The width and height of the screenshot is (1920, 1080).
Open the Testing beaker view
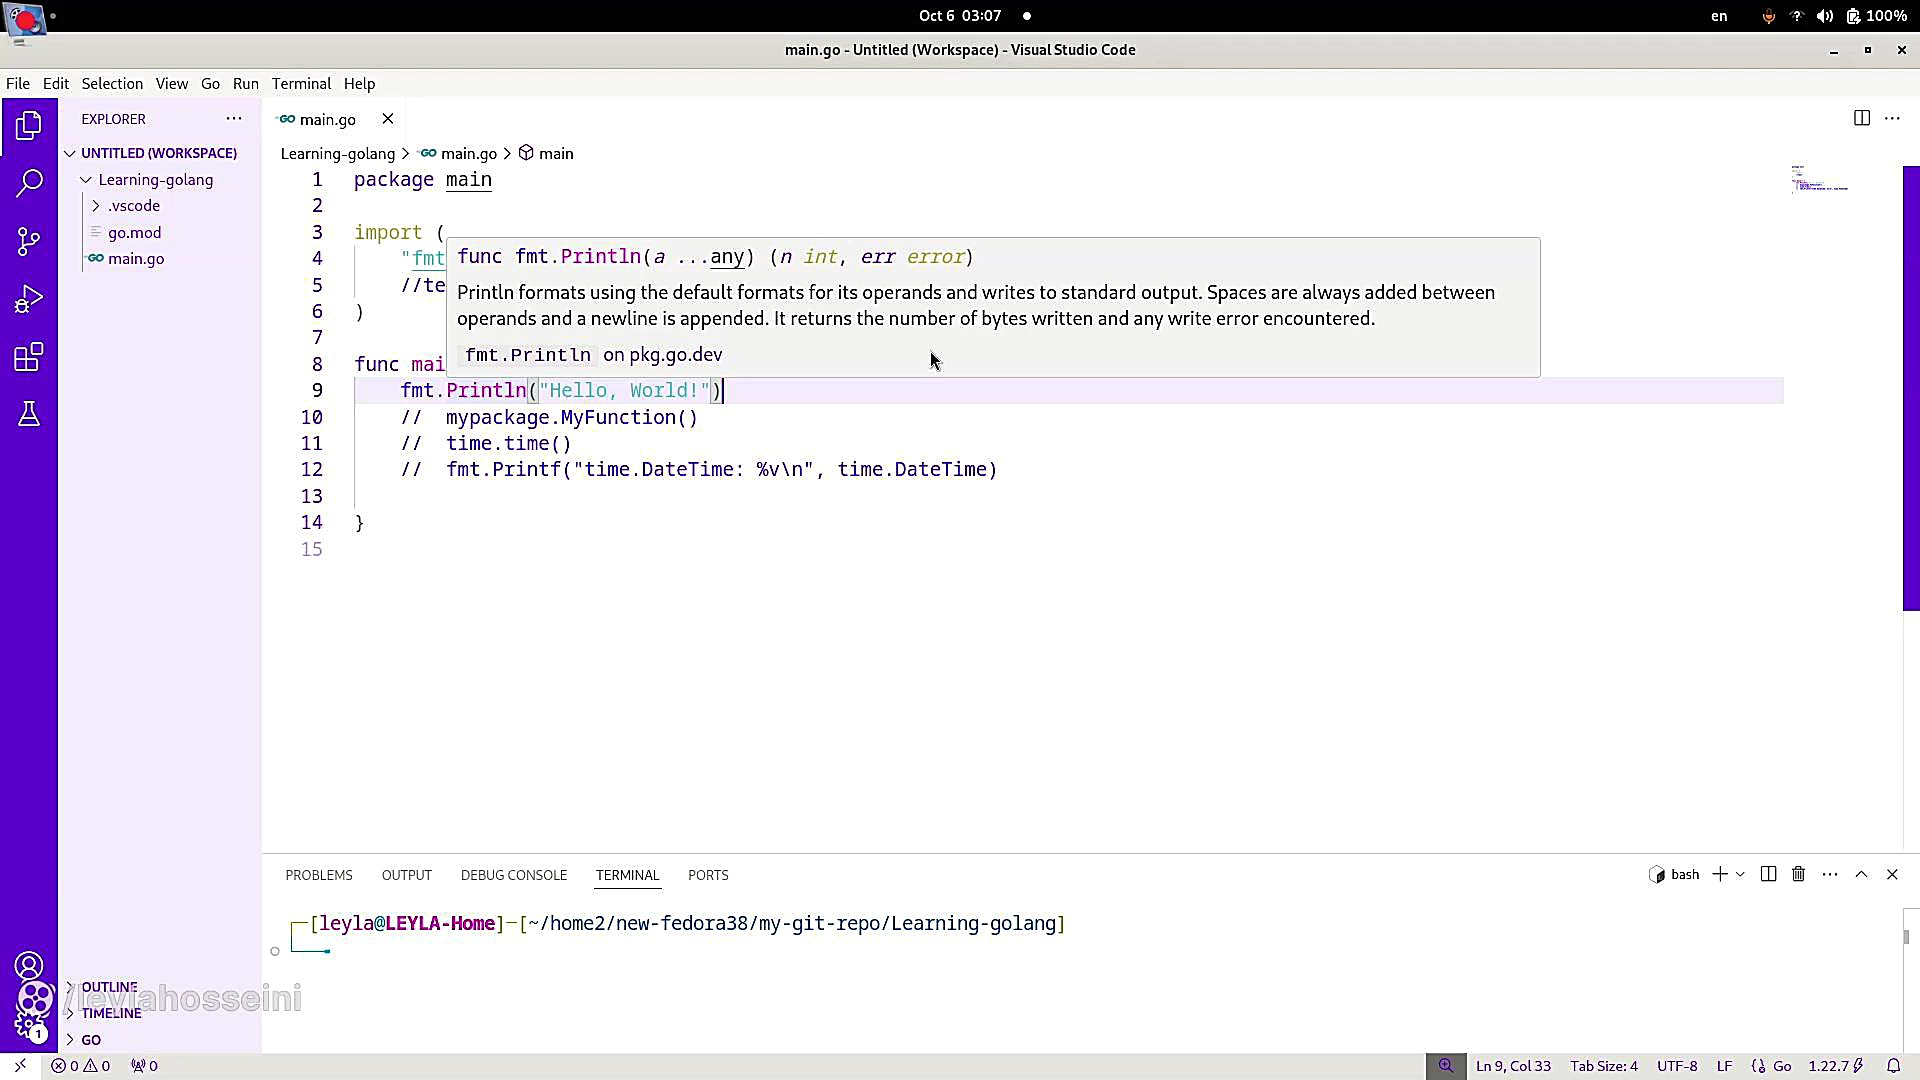pyautogui.click(x=29, y=414)
